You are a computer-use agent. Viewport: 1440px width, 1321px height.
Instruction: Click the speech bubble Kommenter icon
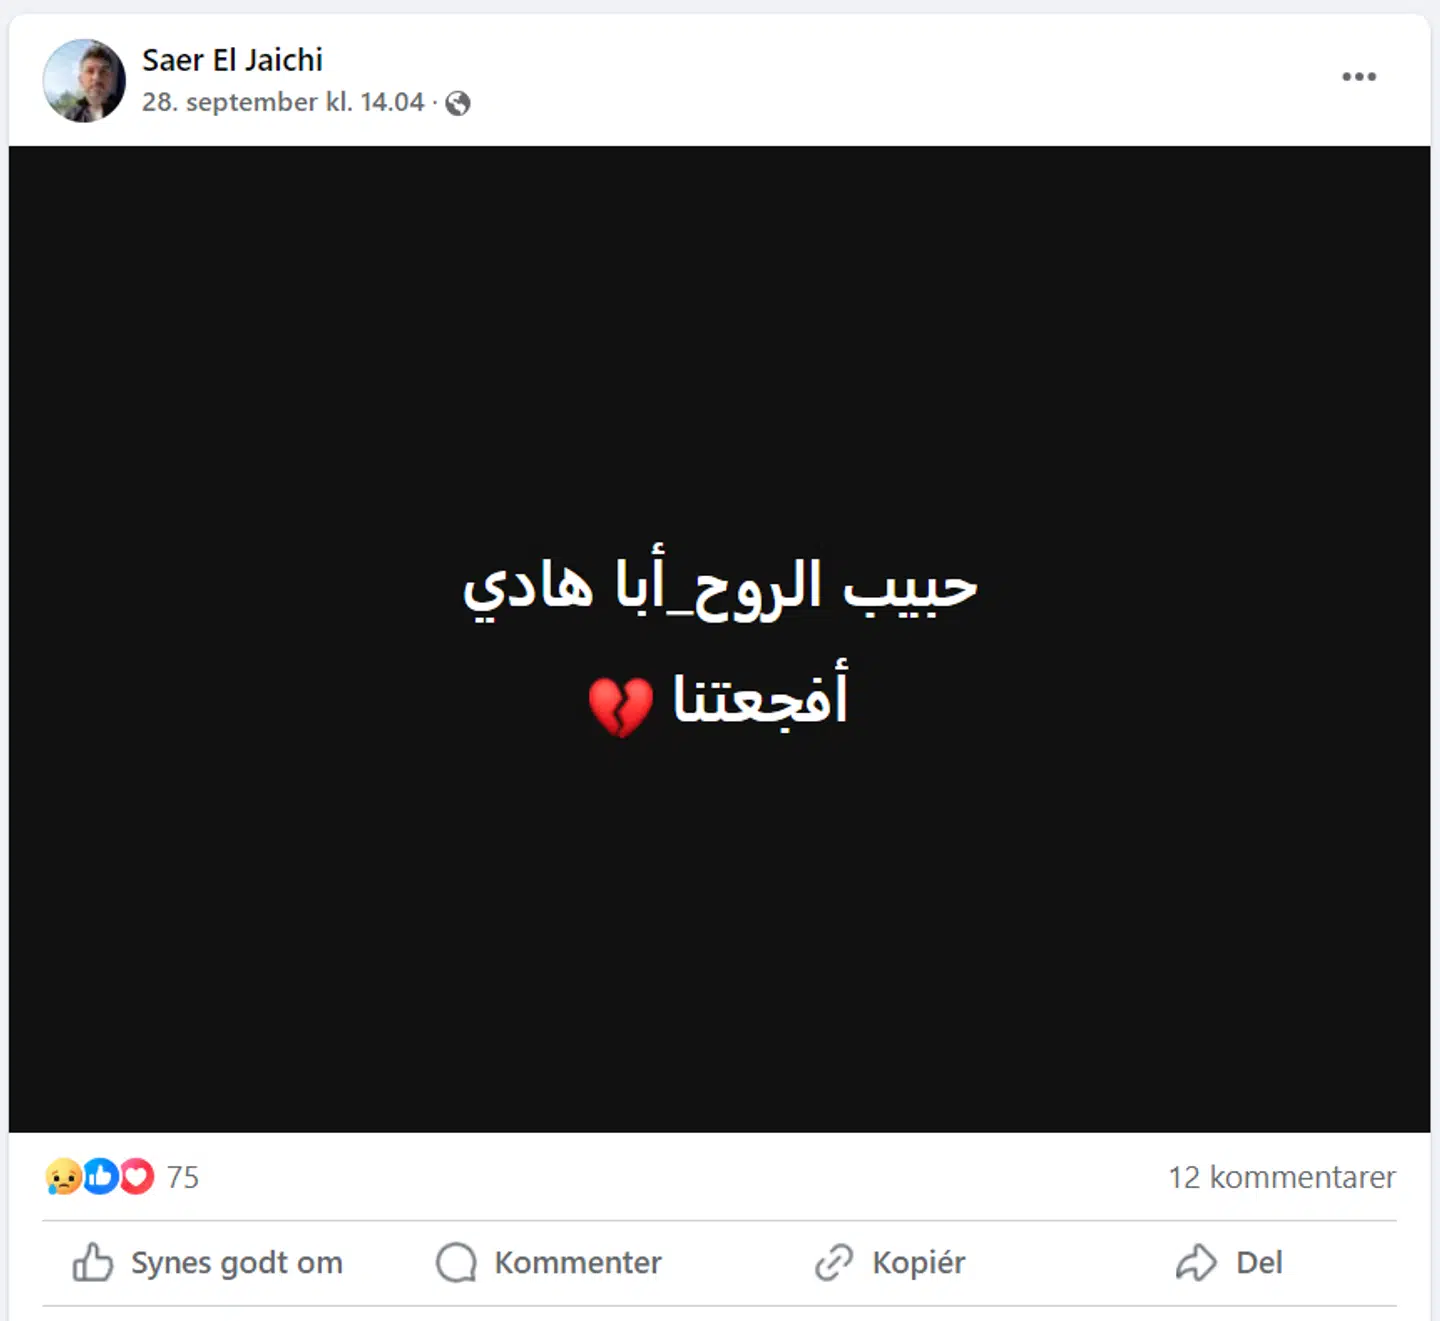point(457,1263)
